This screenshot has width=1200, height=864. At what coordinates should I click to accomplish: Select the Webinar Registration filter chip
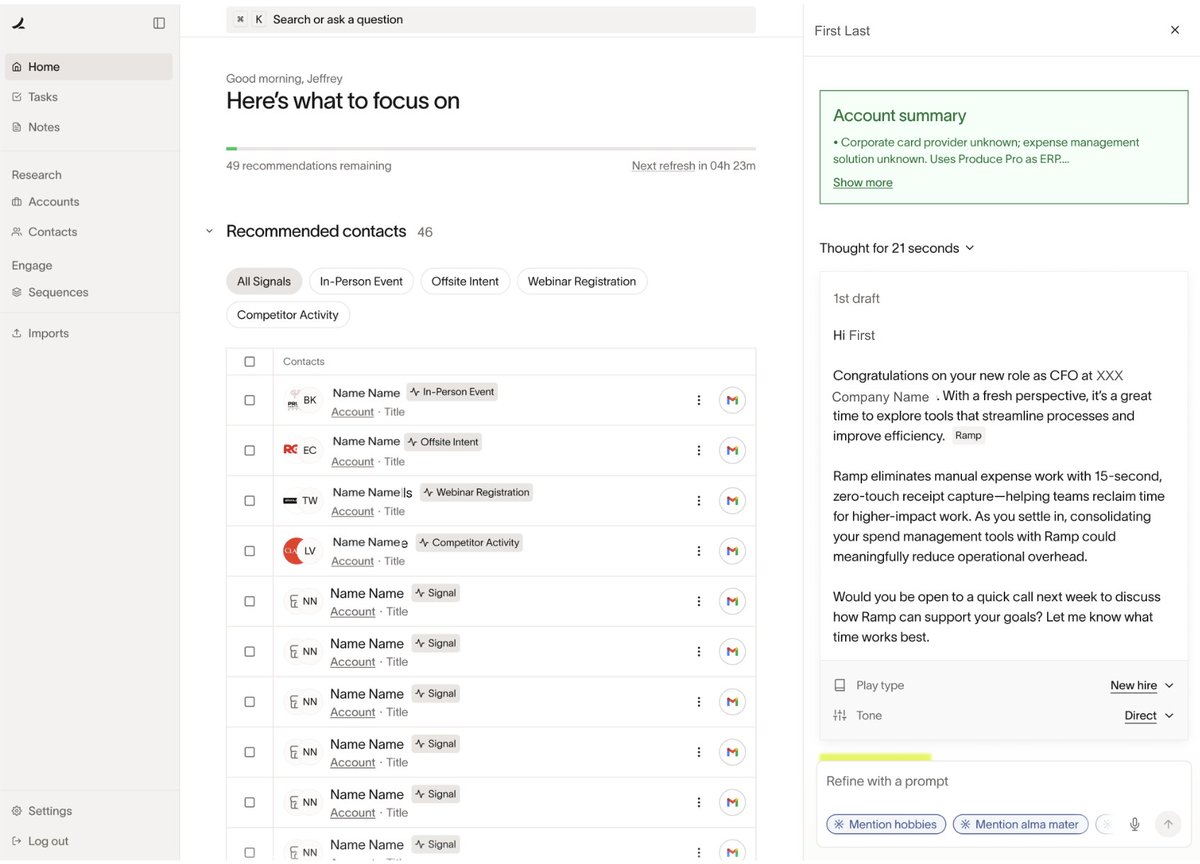[582, 281]
